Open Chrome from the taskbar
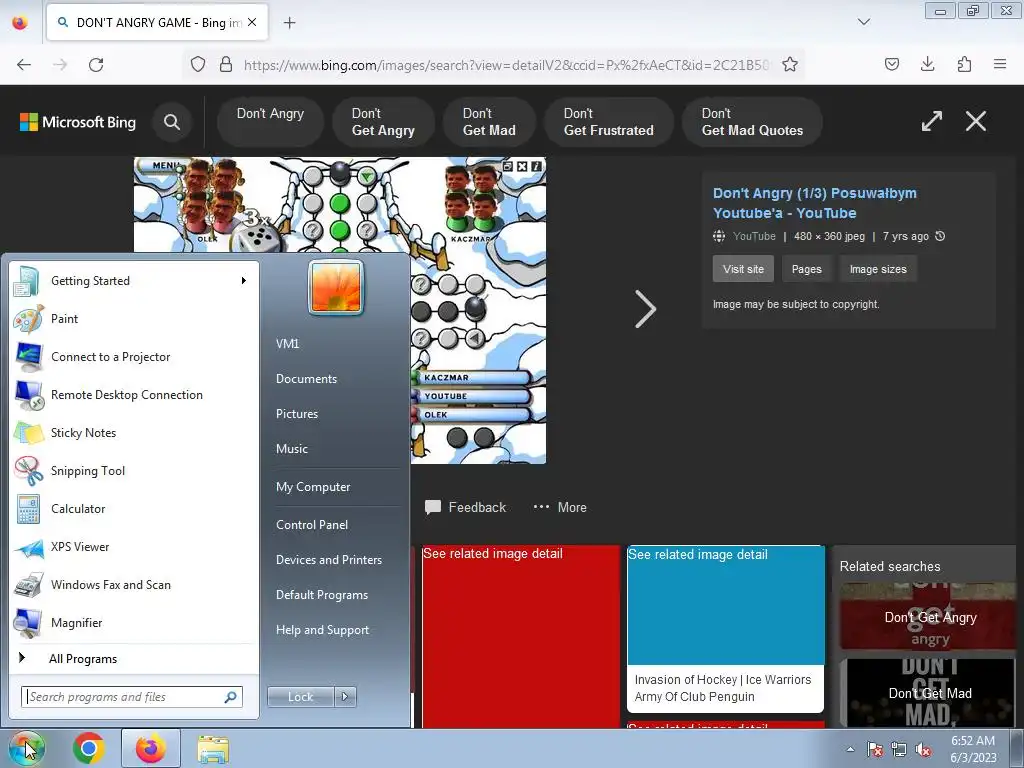The width and height of the screenshot is (1024, 768). [x=89, y=748]
